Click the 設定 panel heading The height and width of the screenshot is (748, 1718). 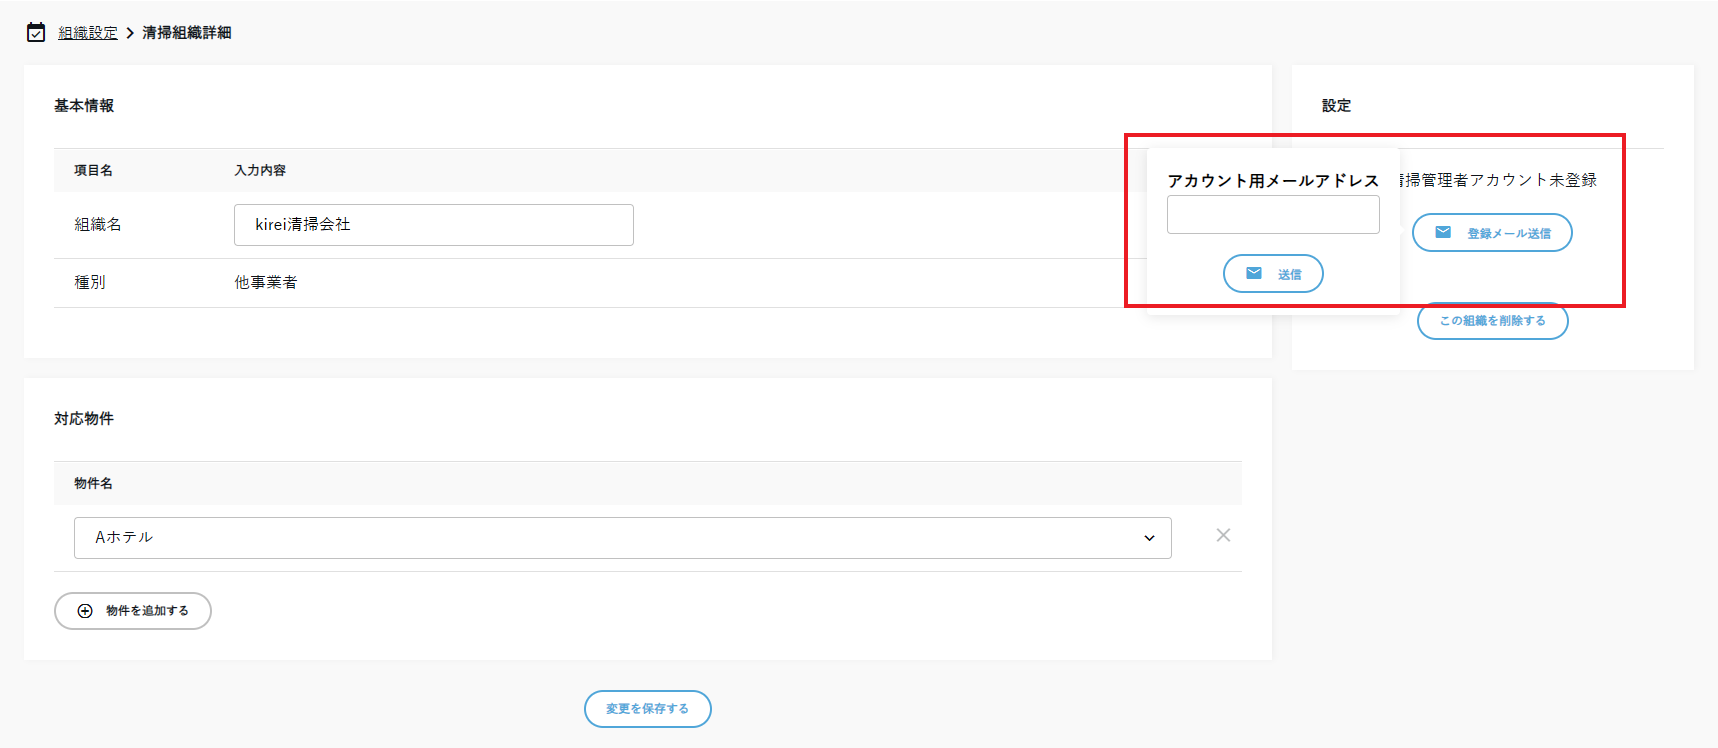click(x=1336, y=106)
